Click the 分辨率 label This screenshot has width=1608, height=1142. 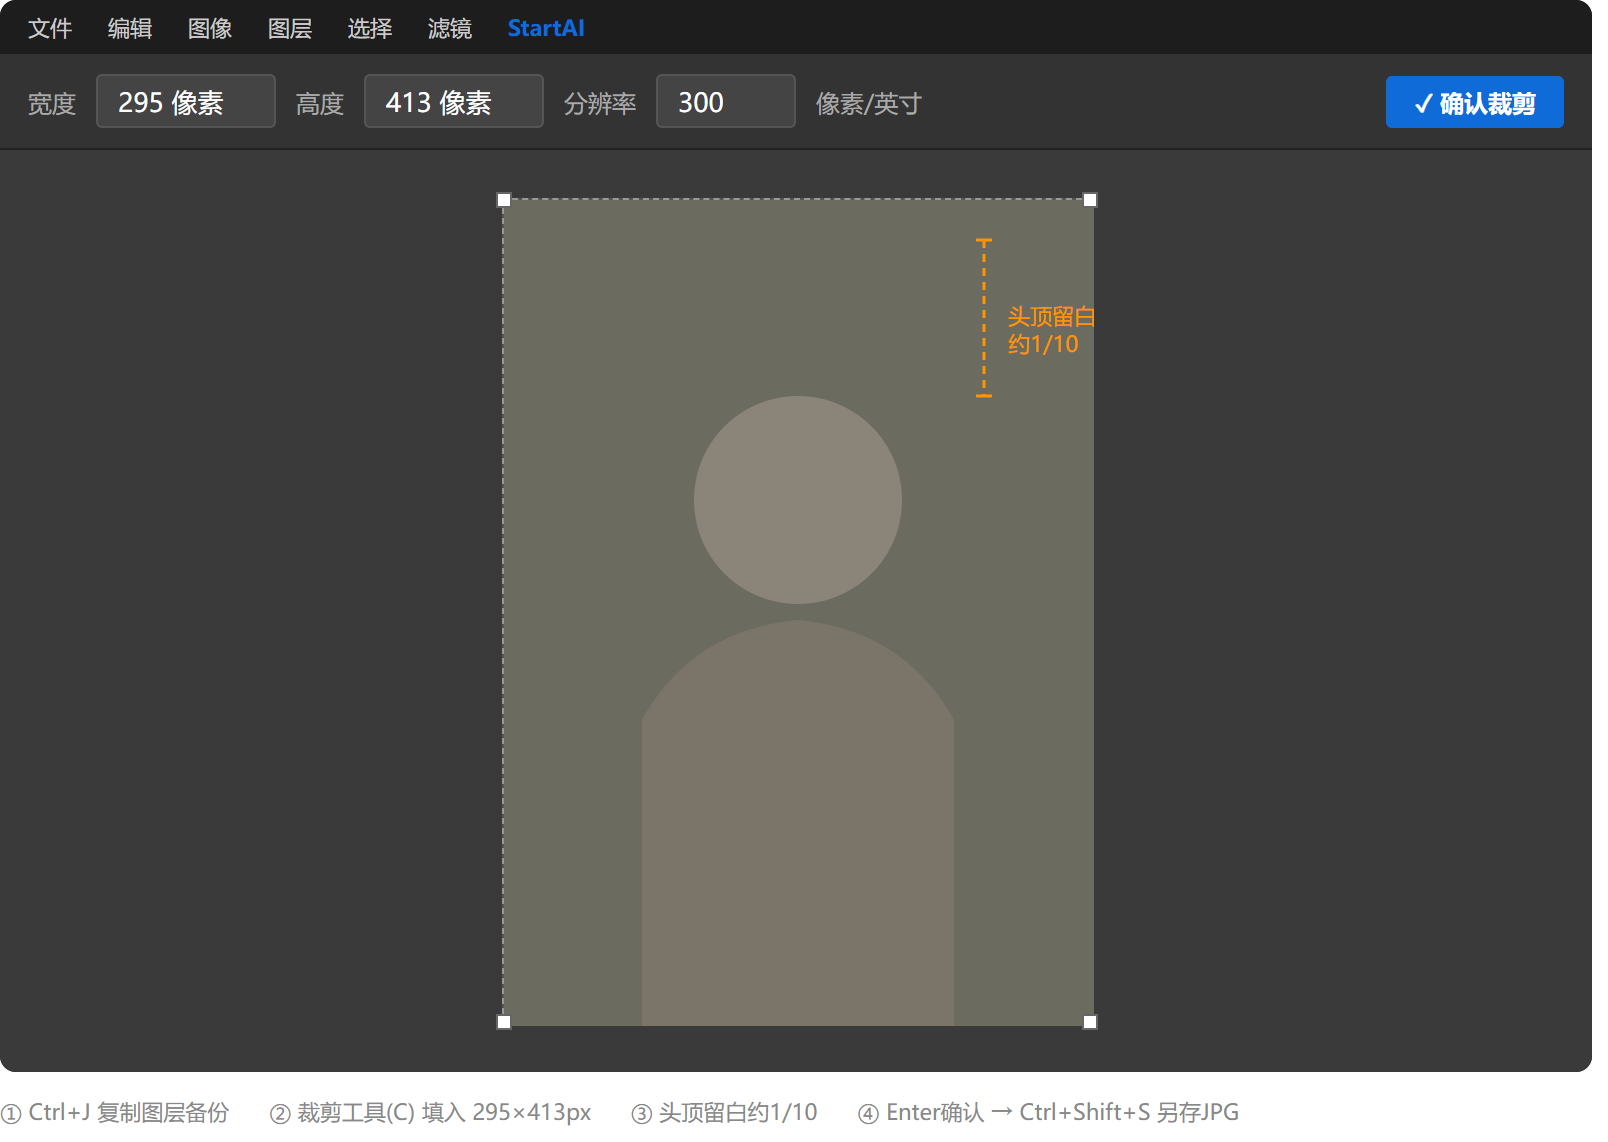[600, 103]
